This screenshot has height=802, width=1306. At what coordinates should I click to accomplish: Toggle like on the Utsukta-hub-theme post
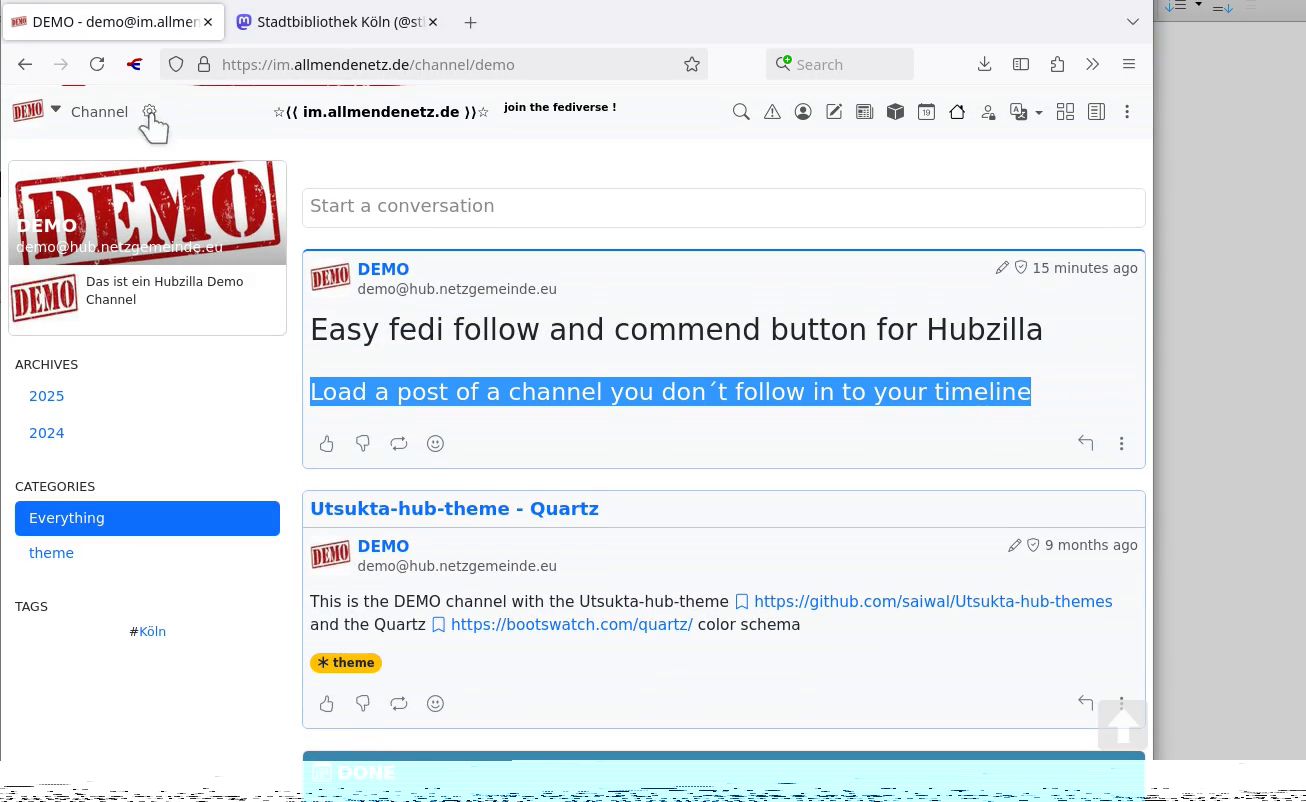pos(327,704)
